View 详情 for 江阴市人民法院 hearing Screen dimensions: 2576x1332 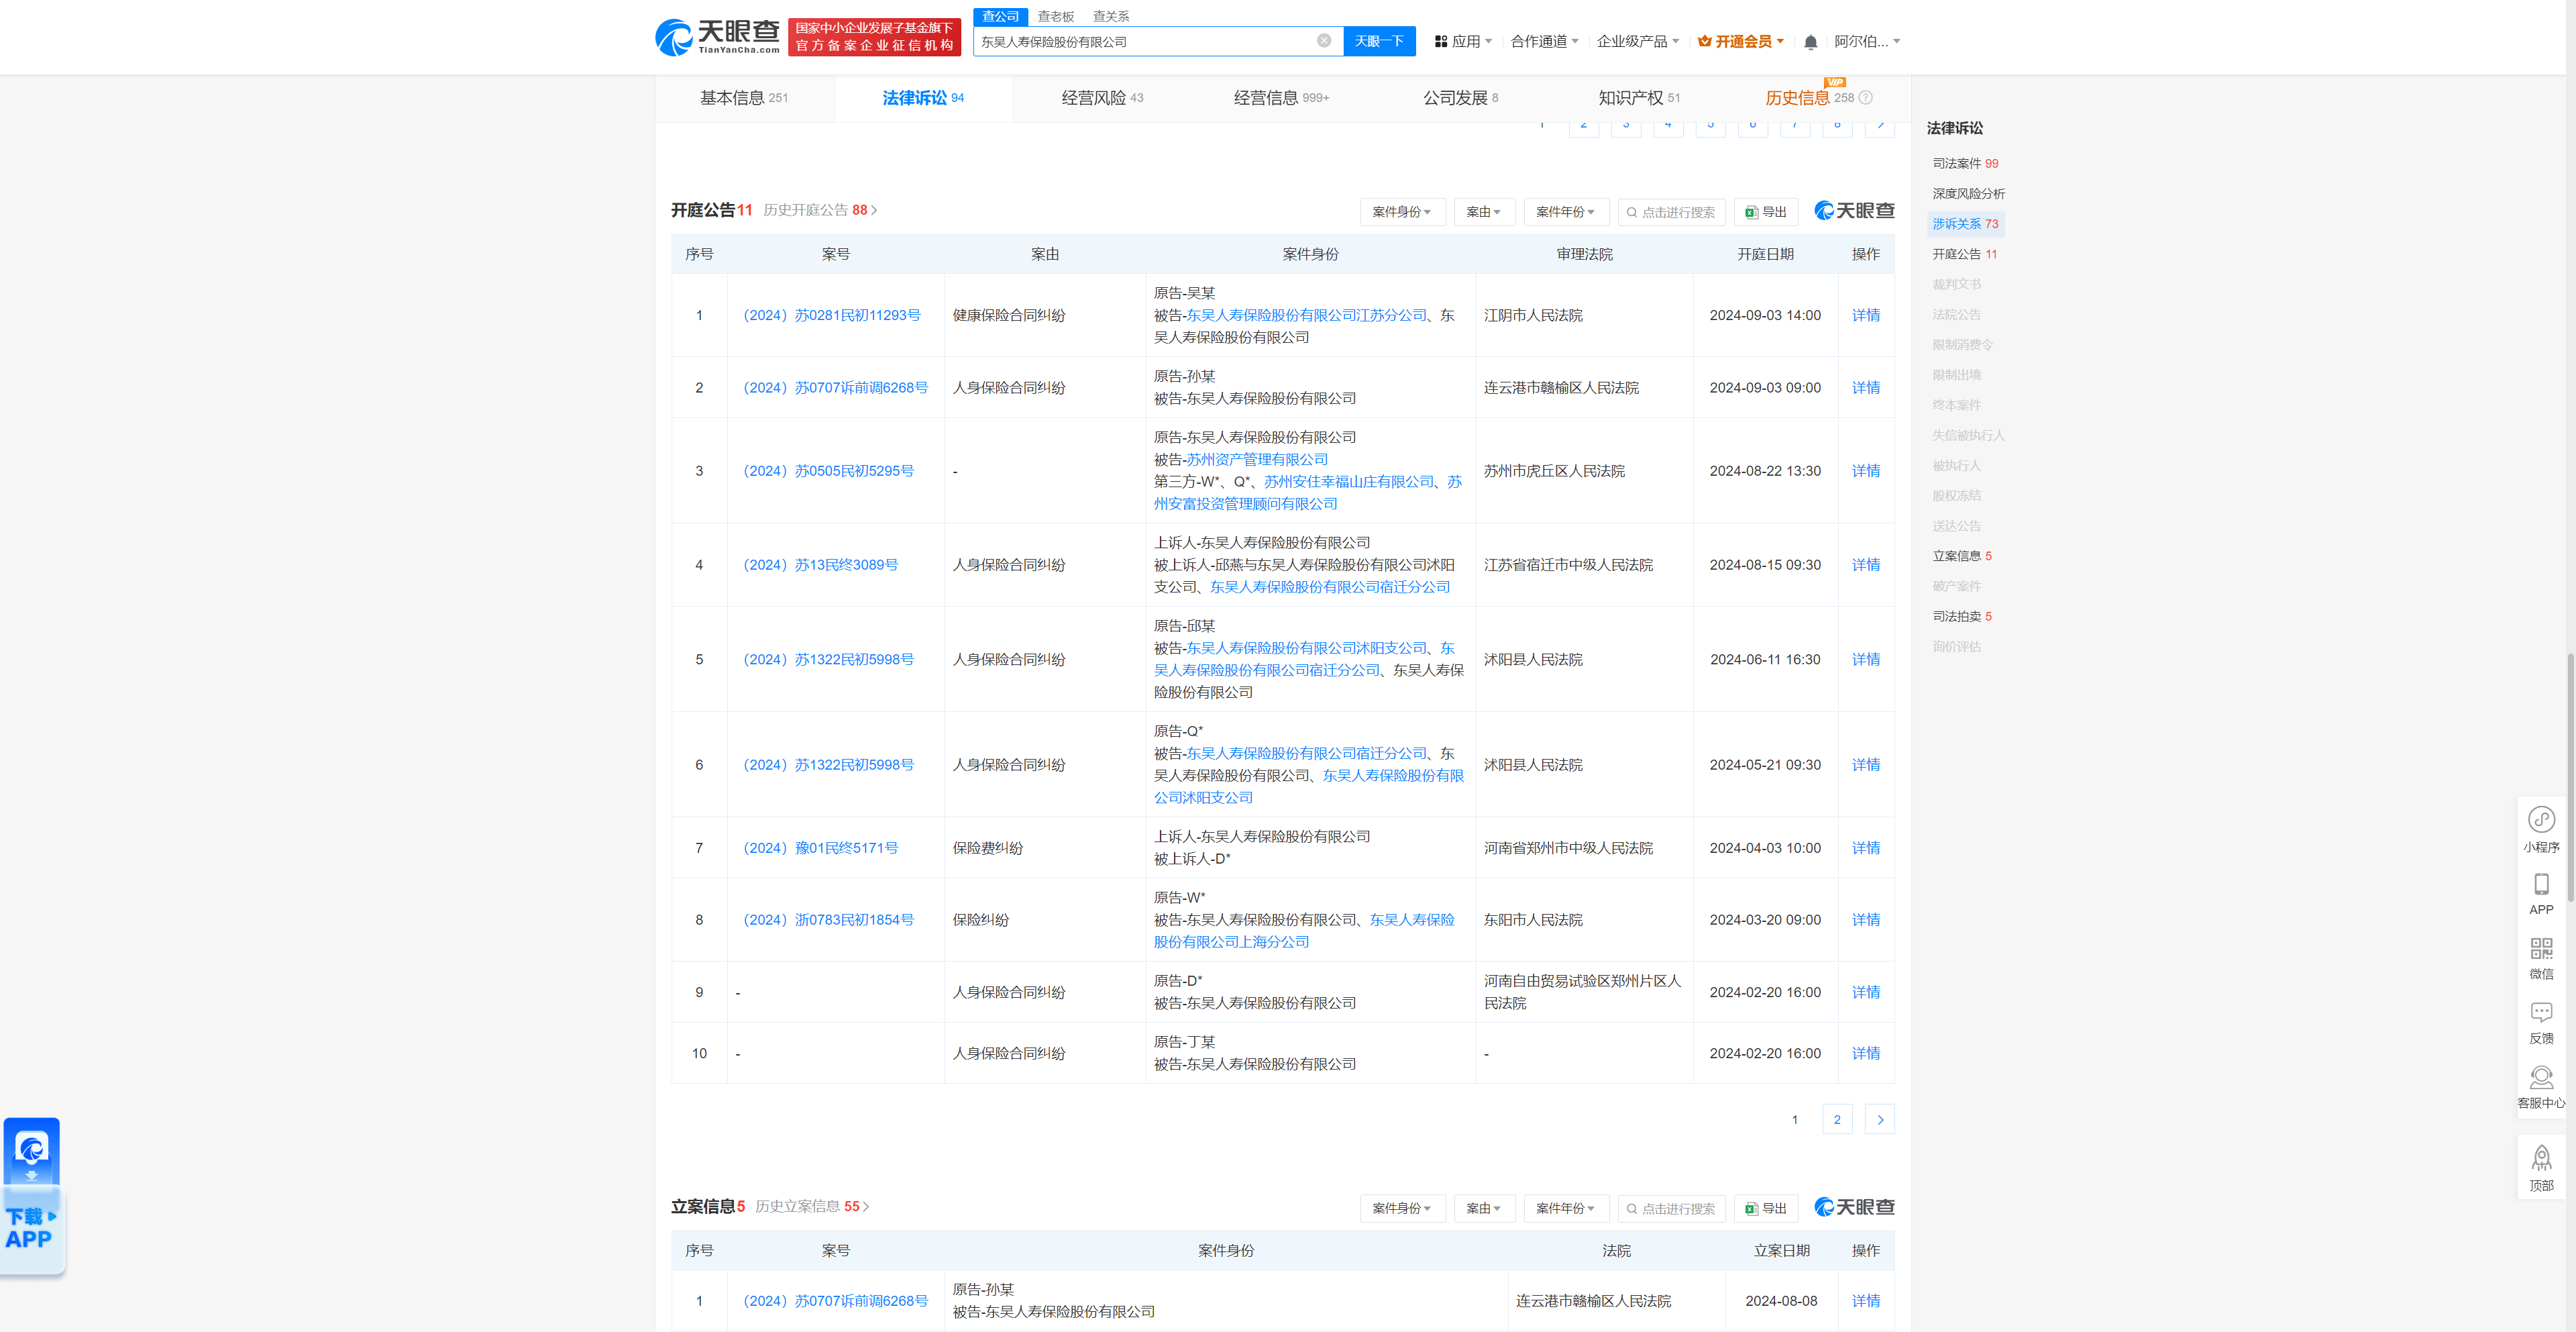coord(1865,315)
